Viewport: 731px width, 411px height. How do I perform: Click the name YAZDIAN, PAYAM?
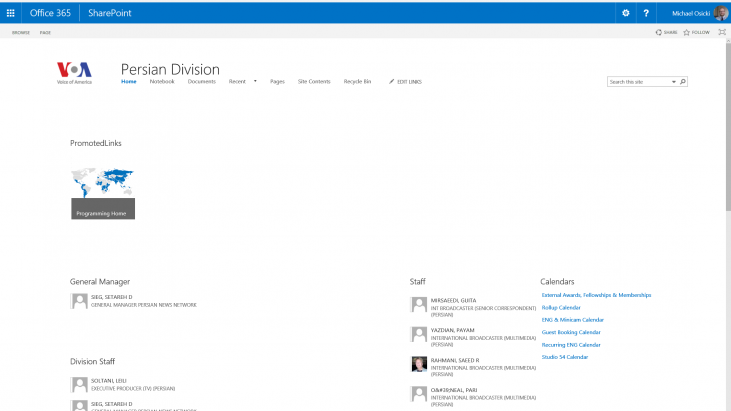tap(452, 330)
